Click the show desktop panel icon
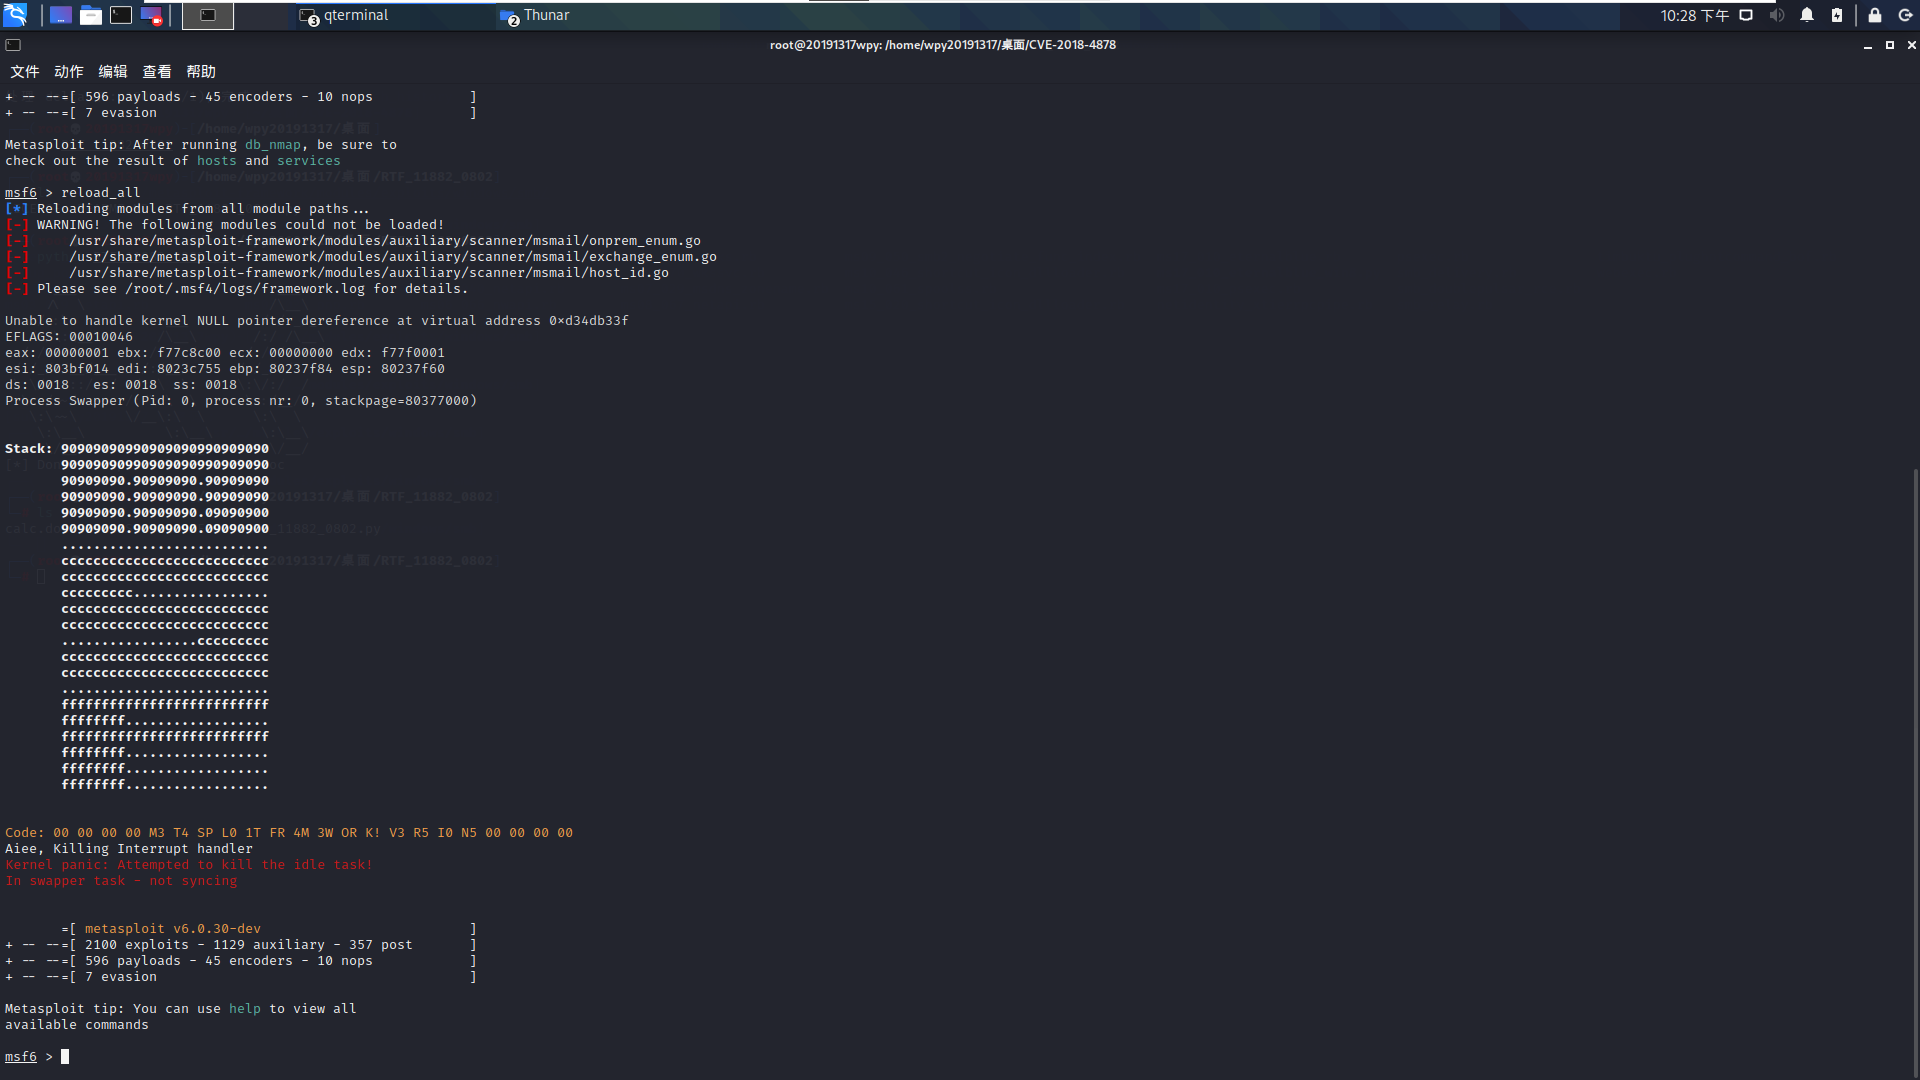 [61, 15]
